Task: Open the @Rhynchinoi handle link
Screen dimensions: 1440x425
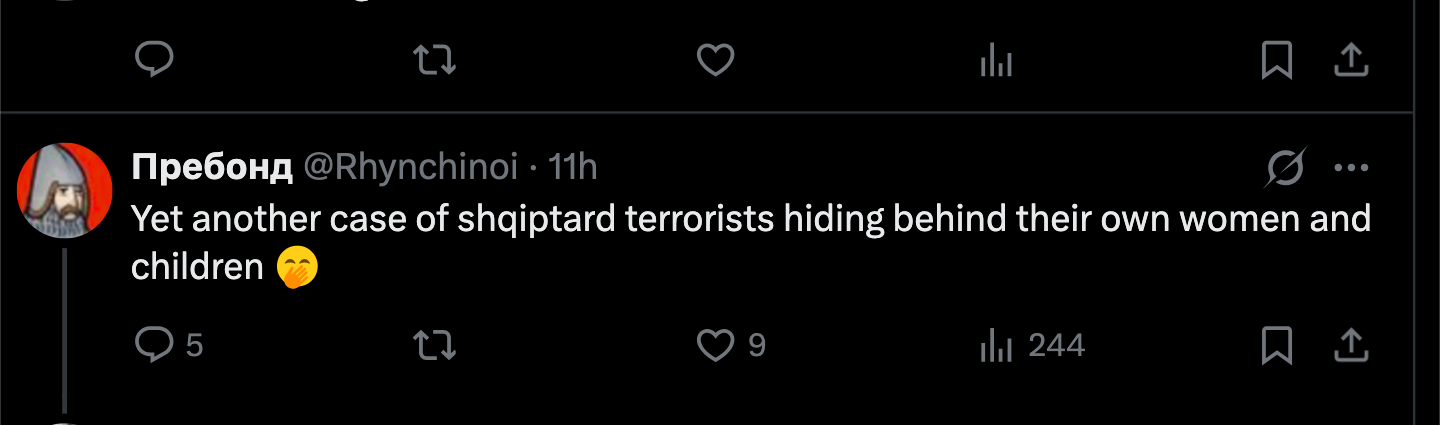Action: (x=410, y=168)
